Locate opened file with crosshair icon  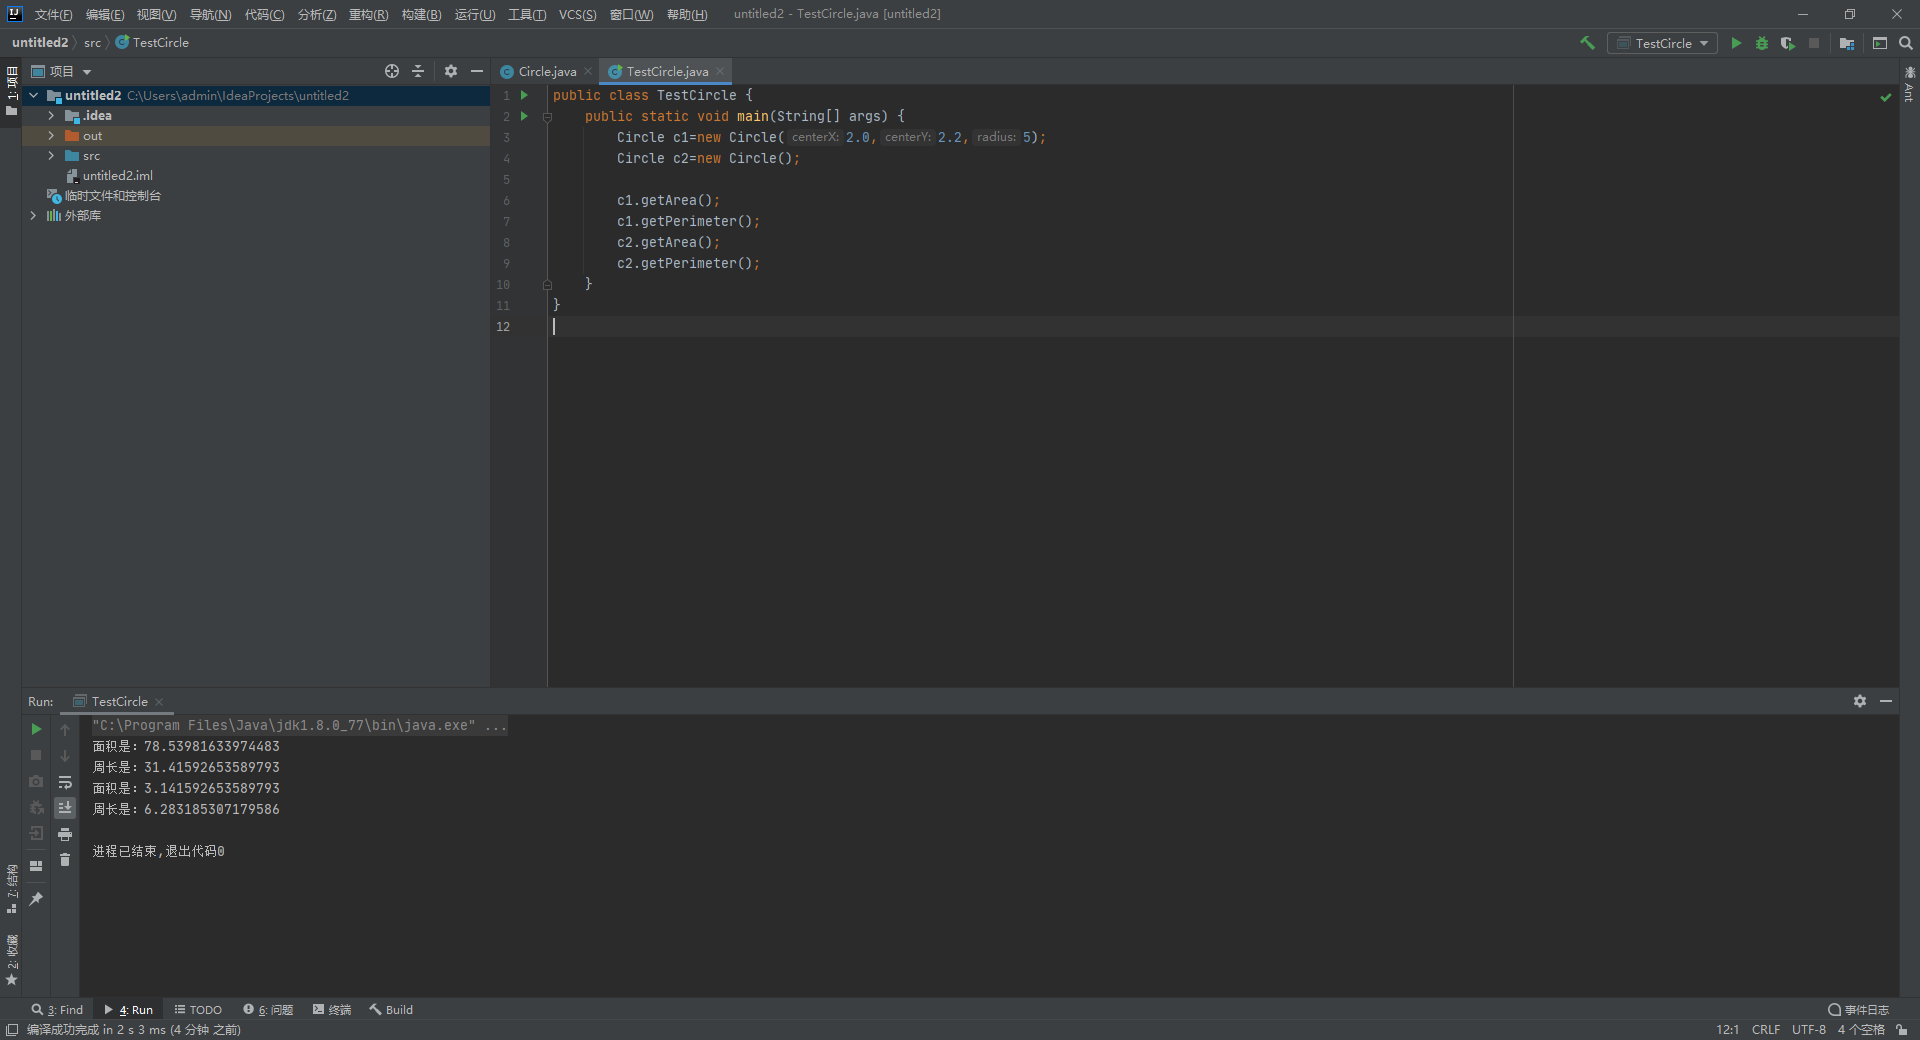click(x=392, y=71)
